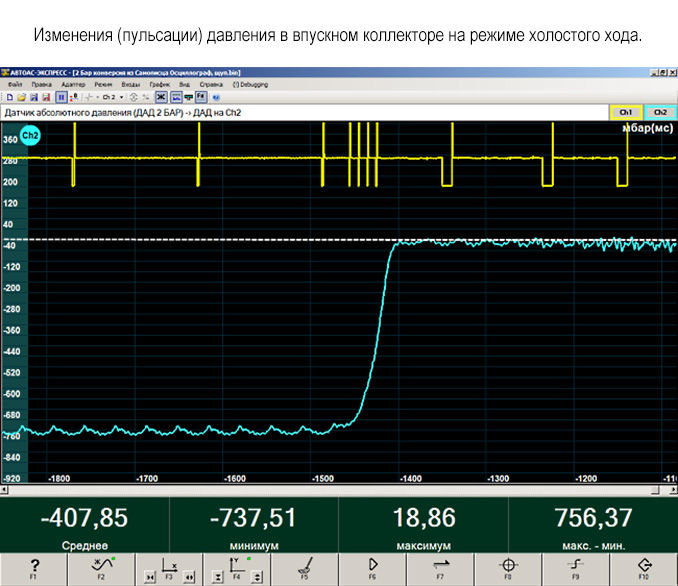Compress Y axis with left F4 button
Screen dimensions: 678x586
click(x=218, y=577)
